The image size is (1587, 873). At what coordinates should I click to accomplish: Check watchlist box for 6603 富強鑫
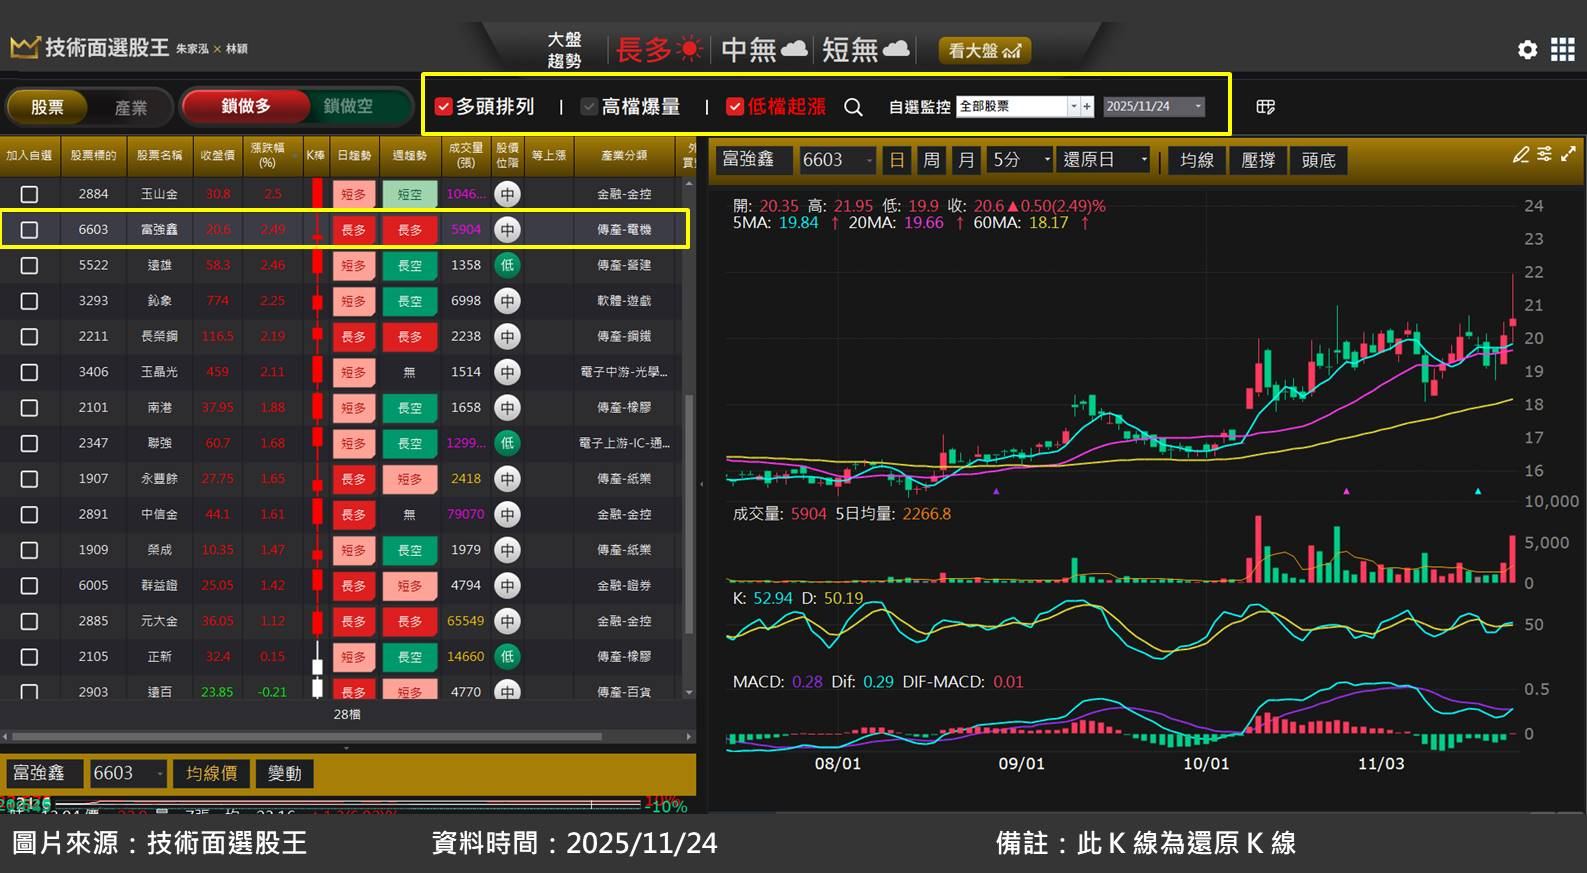(29, 230)
